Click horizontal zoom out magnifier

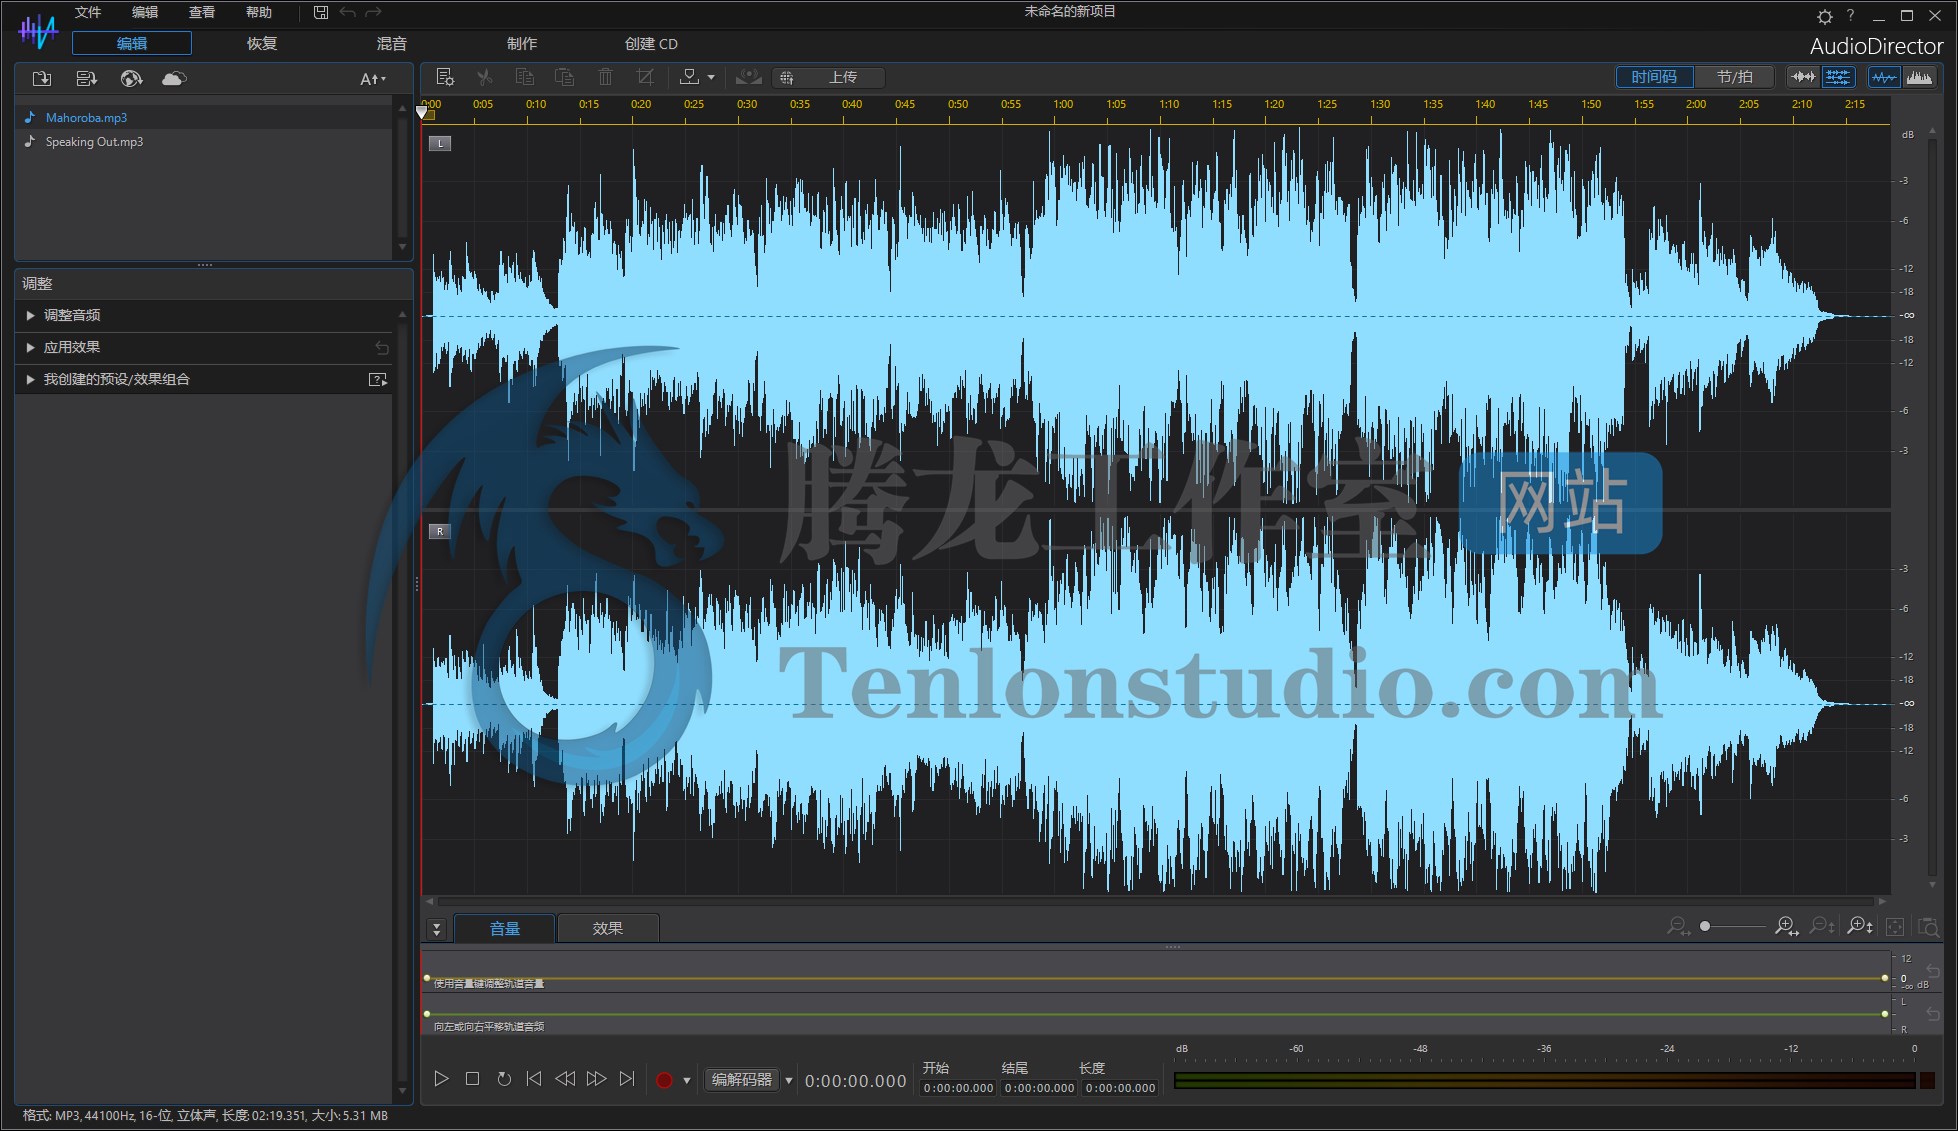point(1678,926)
